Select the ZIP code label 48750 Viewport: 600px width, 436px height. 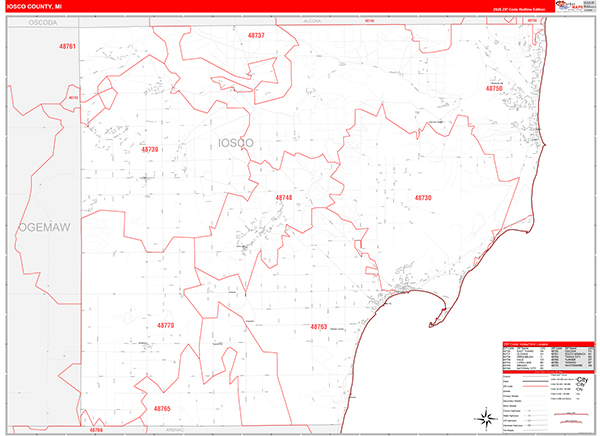tap(494, 88)
